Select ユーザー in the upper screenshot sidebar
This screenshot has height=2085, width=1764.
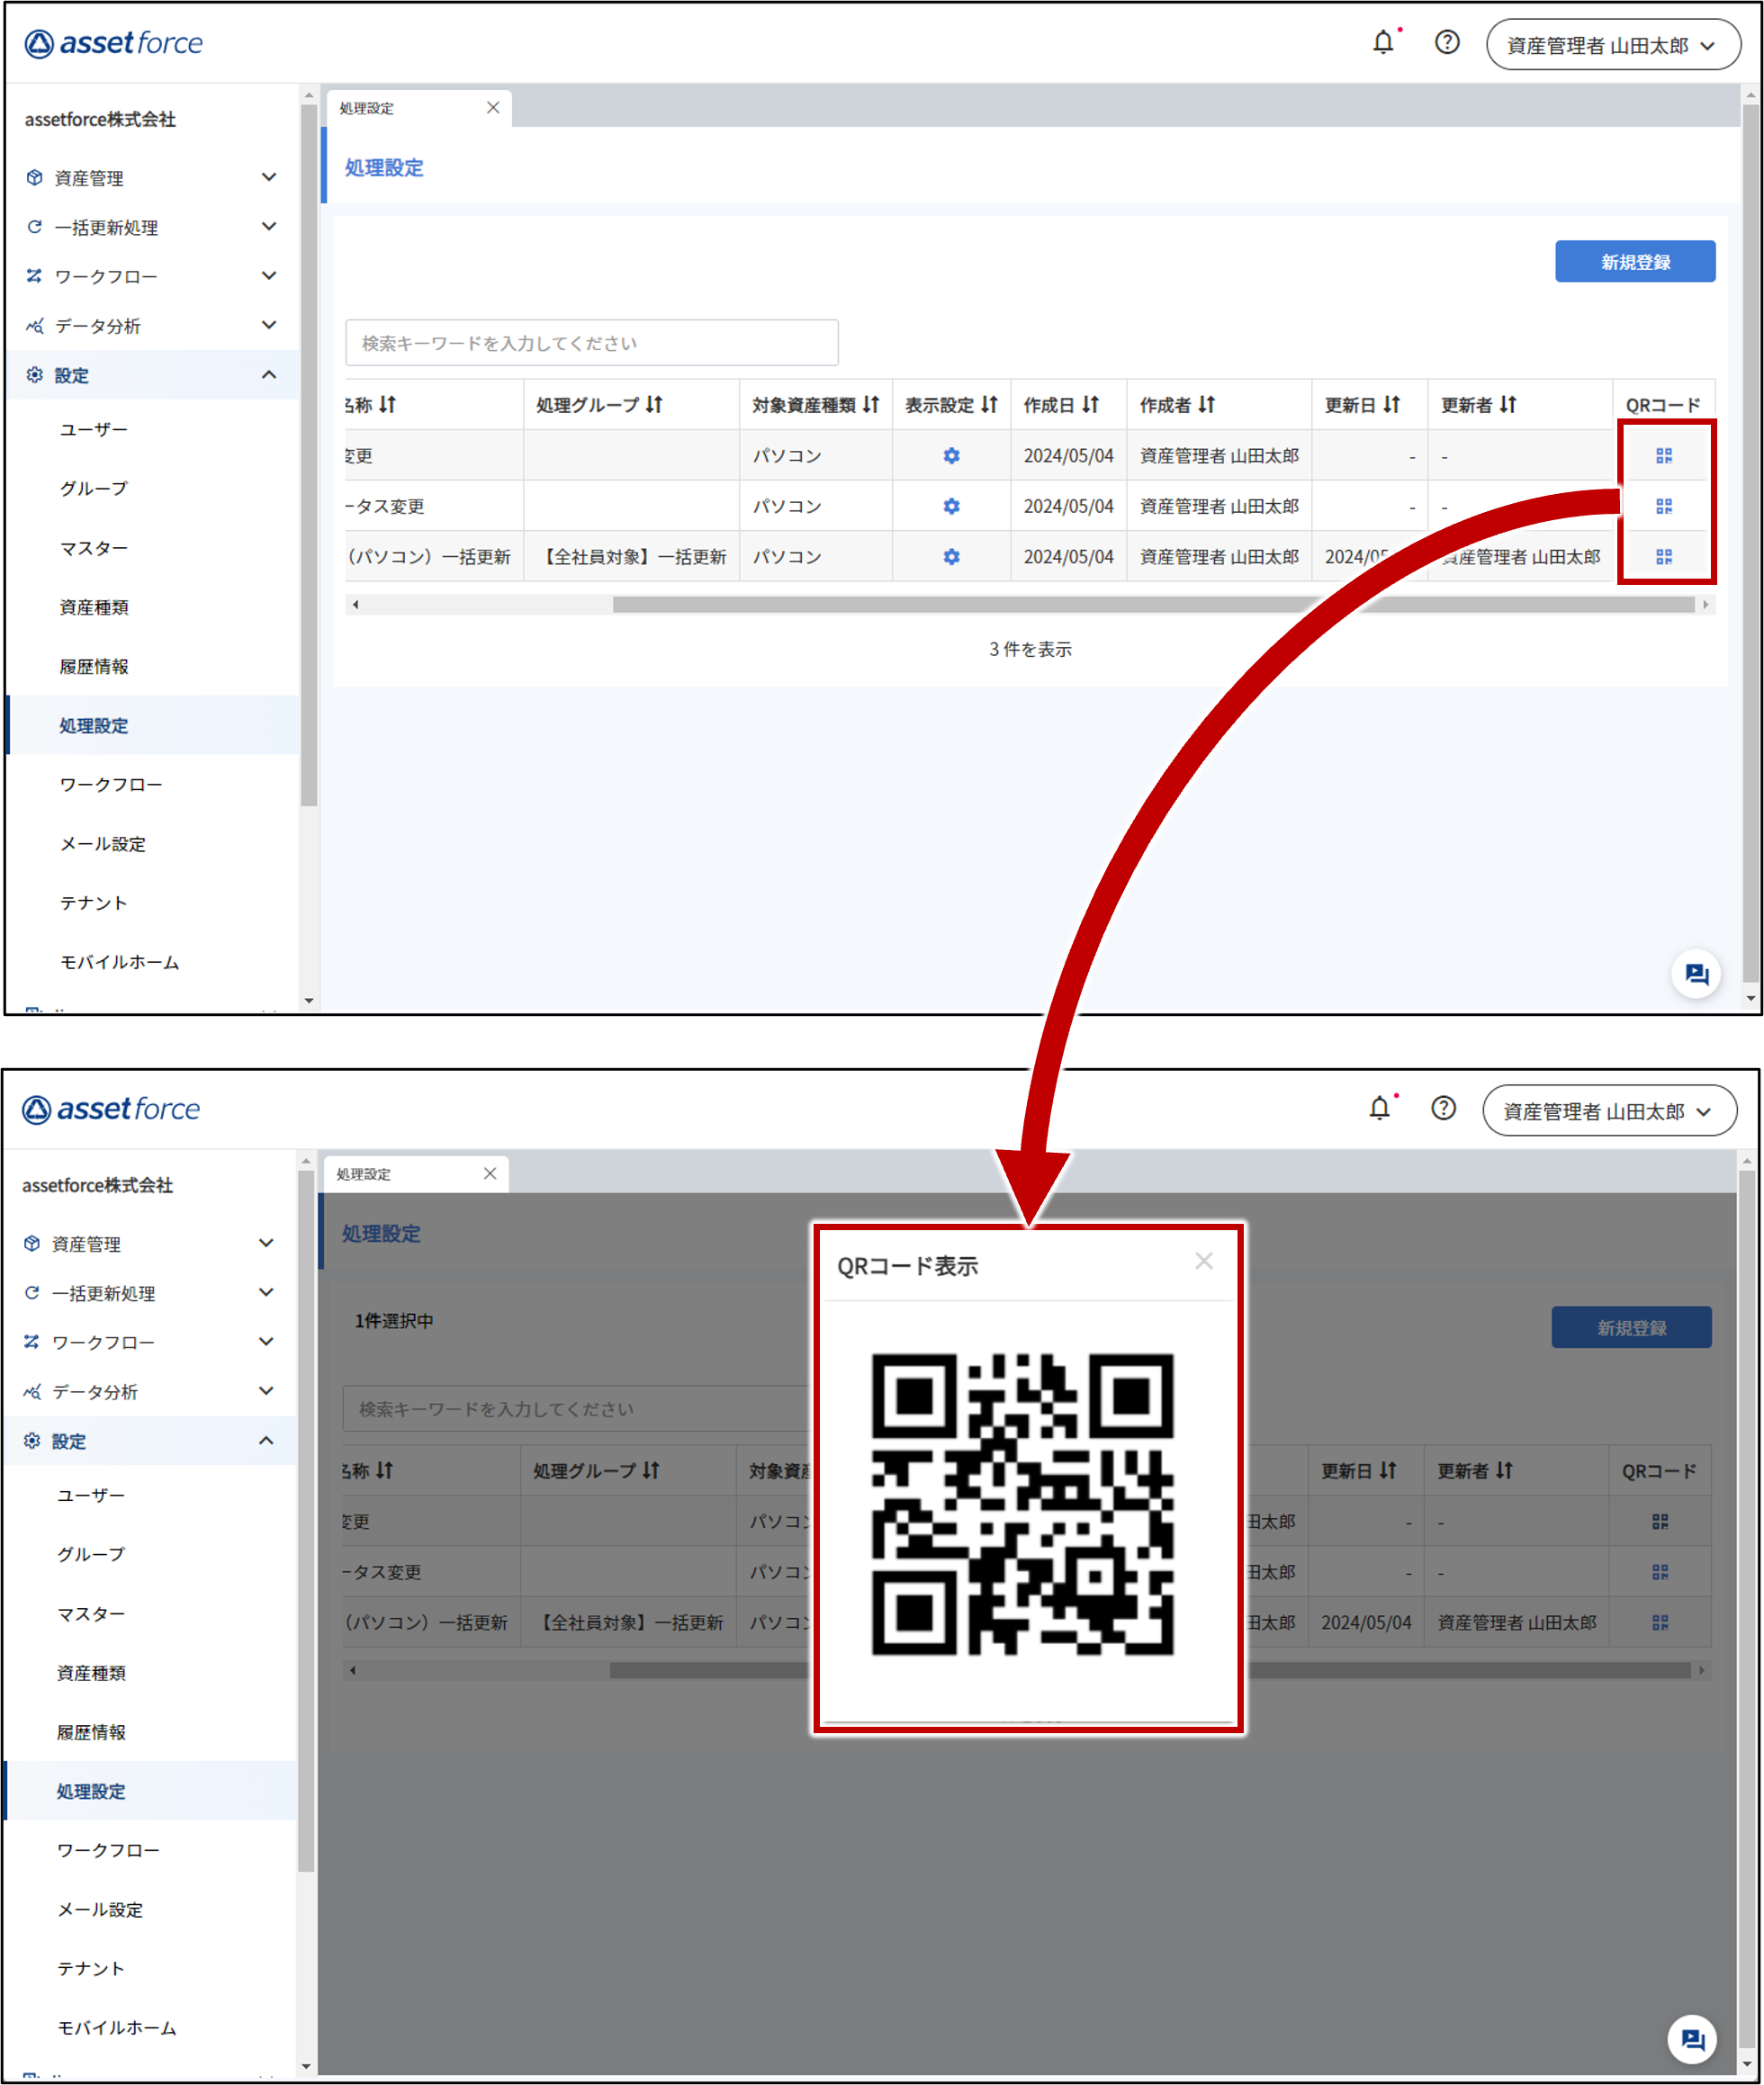pyautogui.click(x=94, y=430)
